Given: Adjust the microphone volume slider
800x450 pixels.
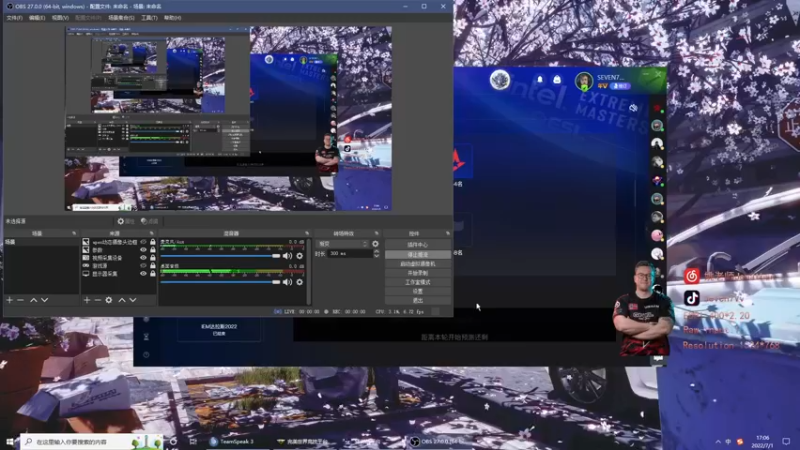Looking at the screenshot, I should pyautogui.click(x=220, y=256).
